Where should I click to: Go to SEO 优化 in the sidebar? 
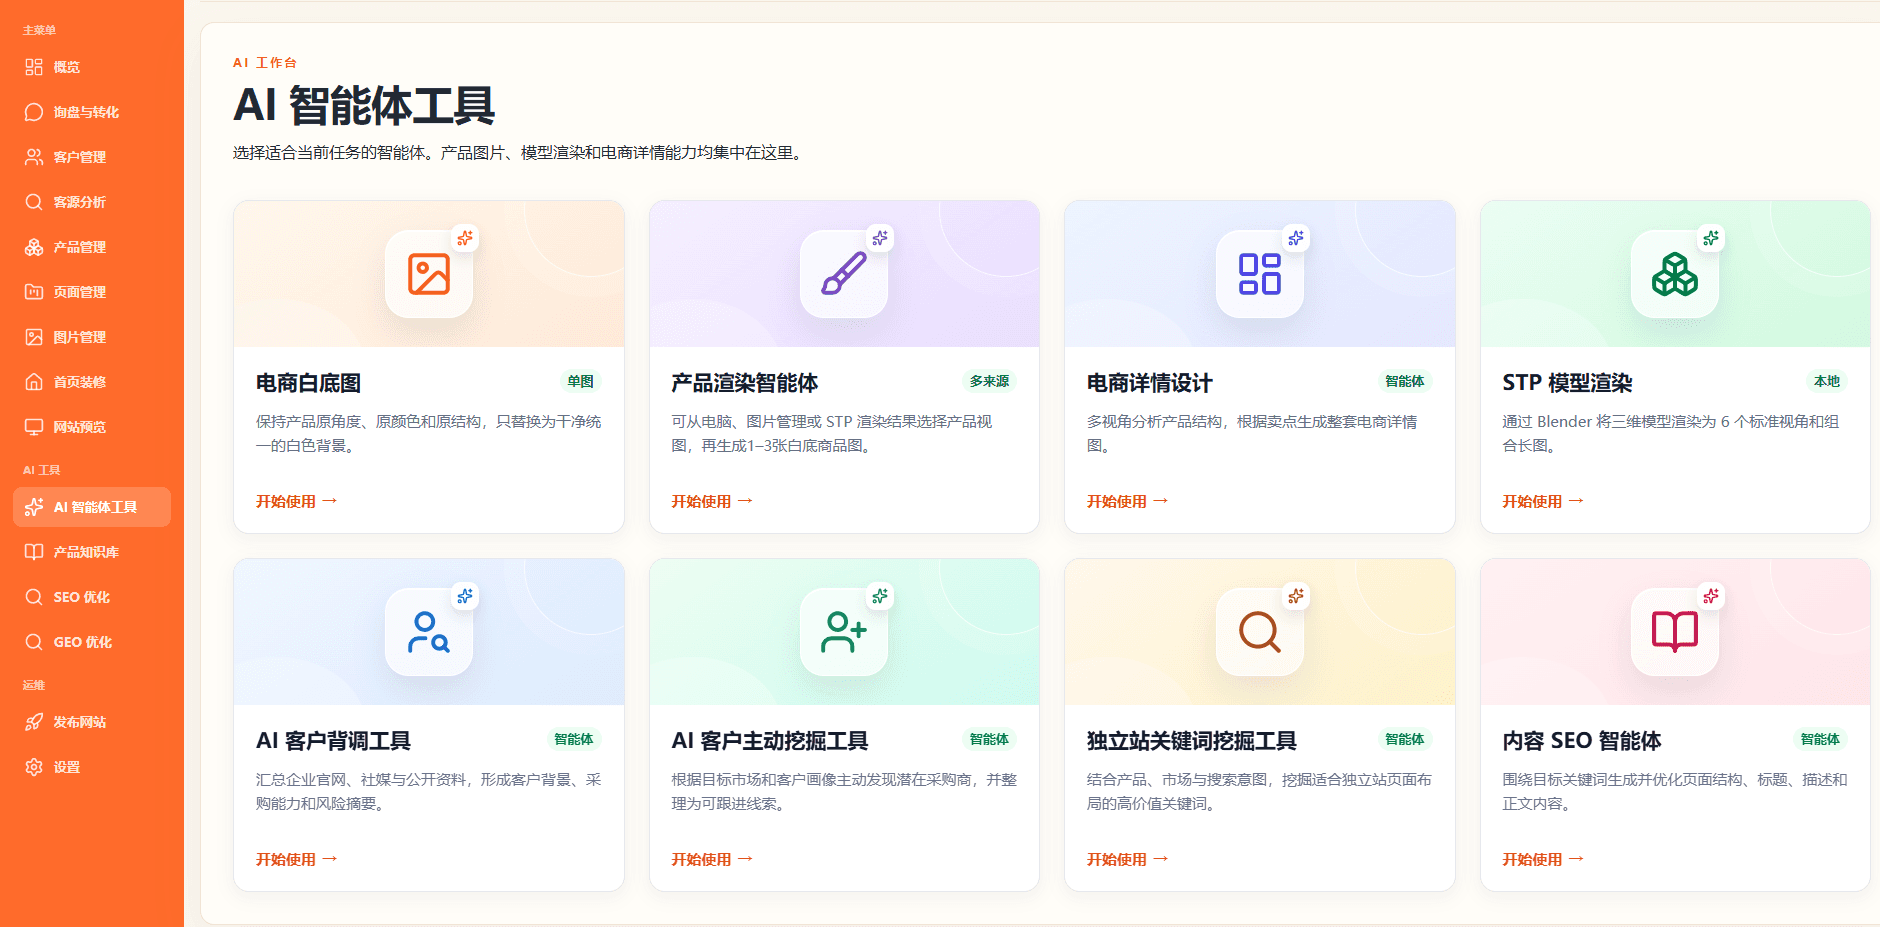tap(92, 597)
